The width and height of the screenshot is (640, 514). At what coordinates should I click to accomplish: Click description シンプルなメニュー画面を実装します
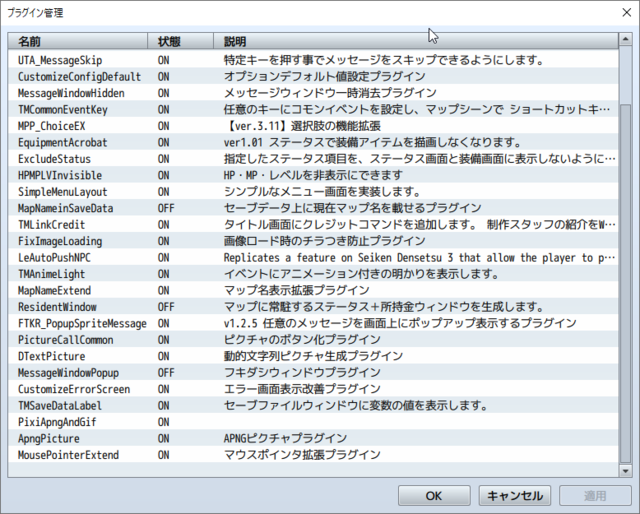click(322, 192)
